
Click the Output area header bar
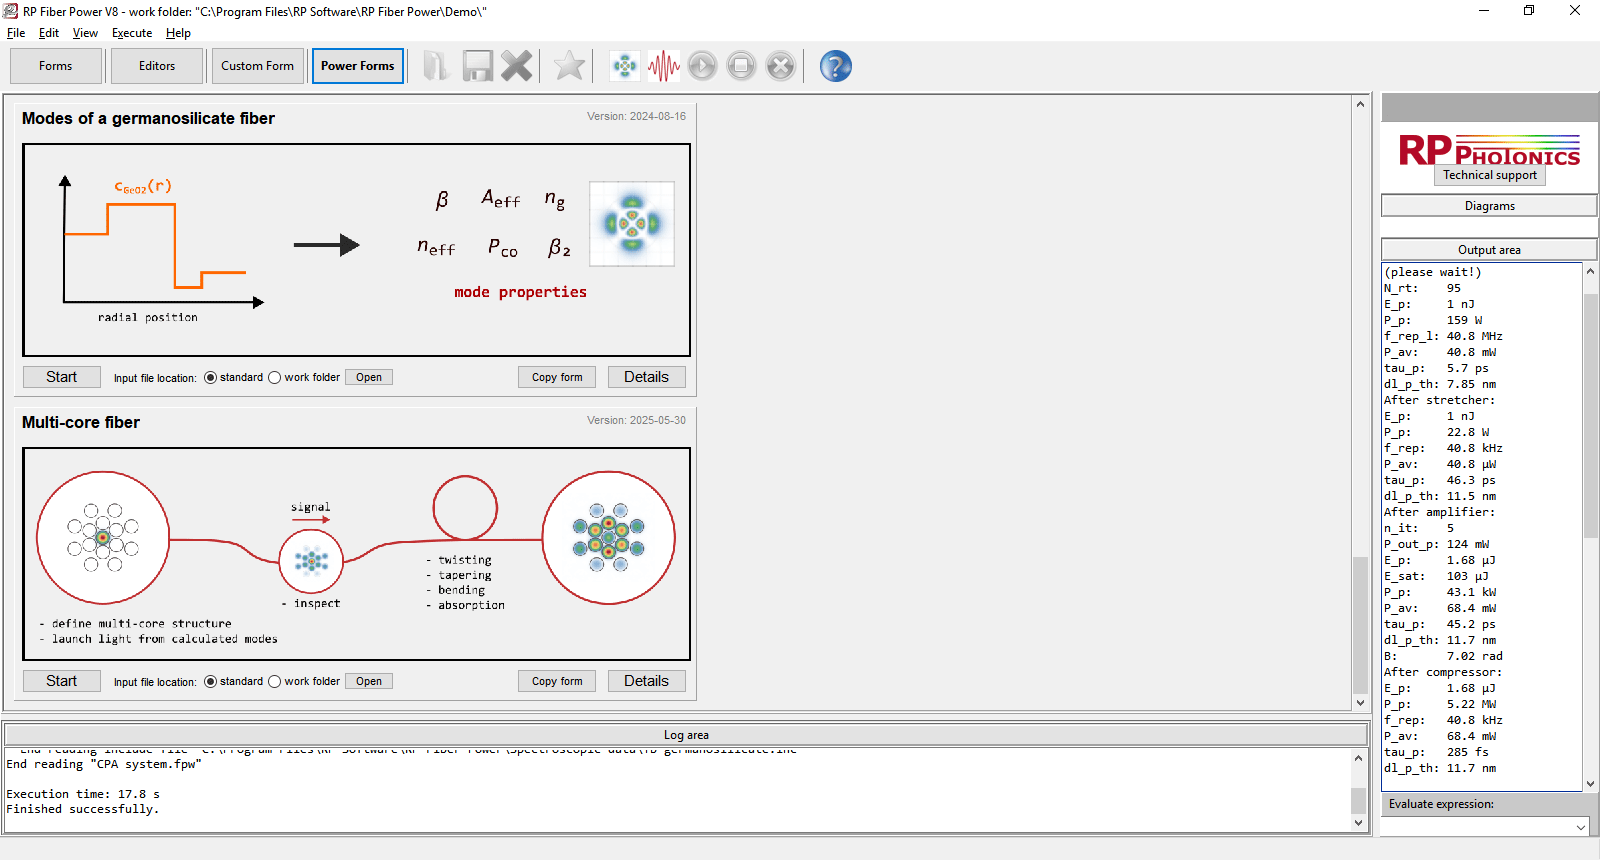pos(1489,250)
